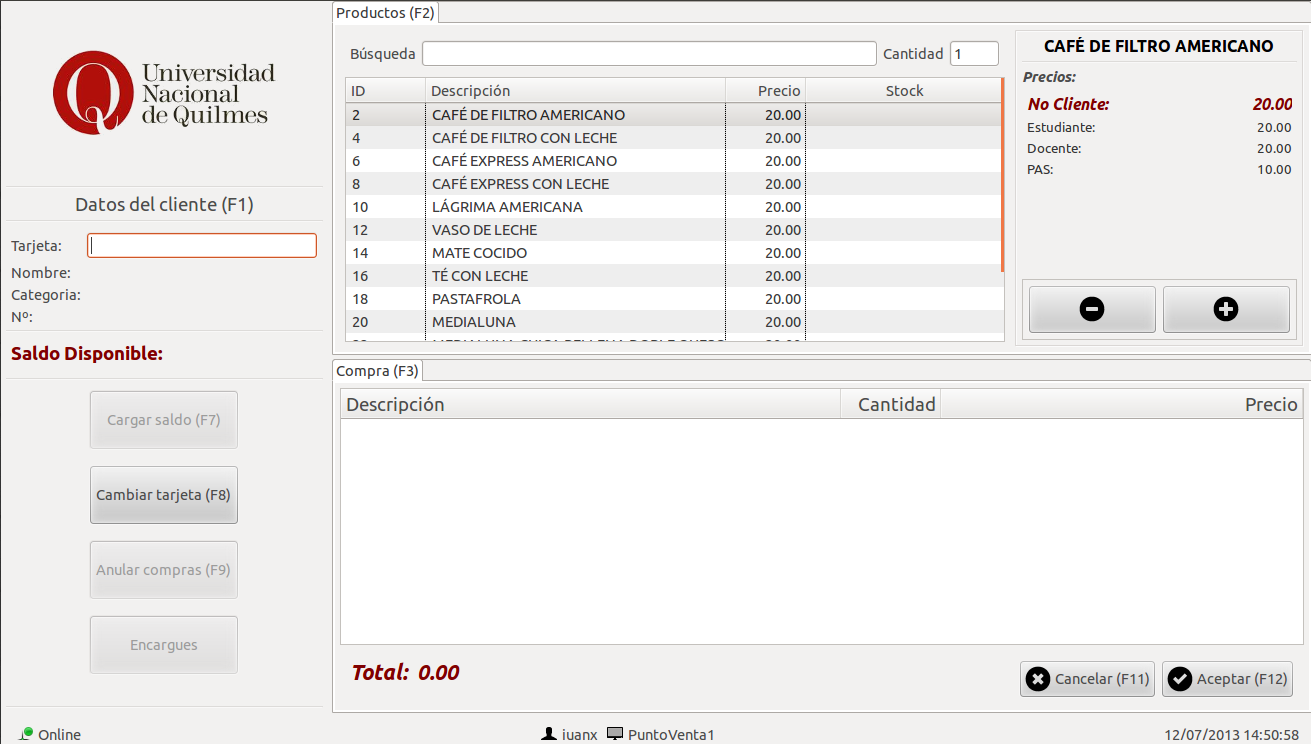Click the Universidad Nacional de Quilmes logo
1311x744 pixels.
[164, 93]
